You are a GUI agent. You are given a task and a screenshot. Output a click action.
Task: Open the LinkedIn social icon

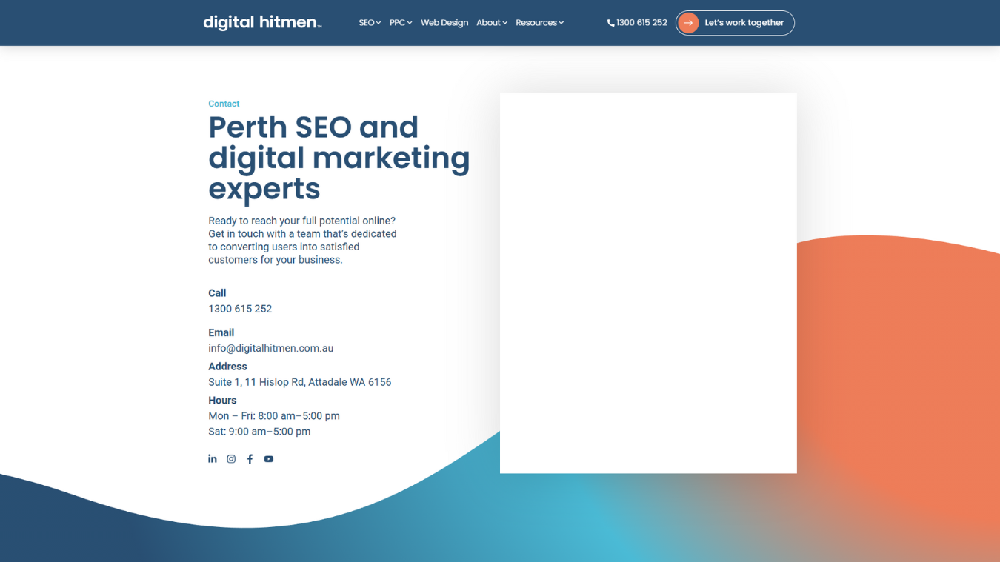coord(212,459)
